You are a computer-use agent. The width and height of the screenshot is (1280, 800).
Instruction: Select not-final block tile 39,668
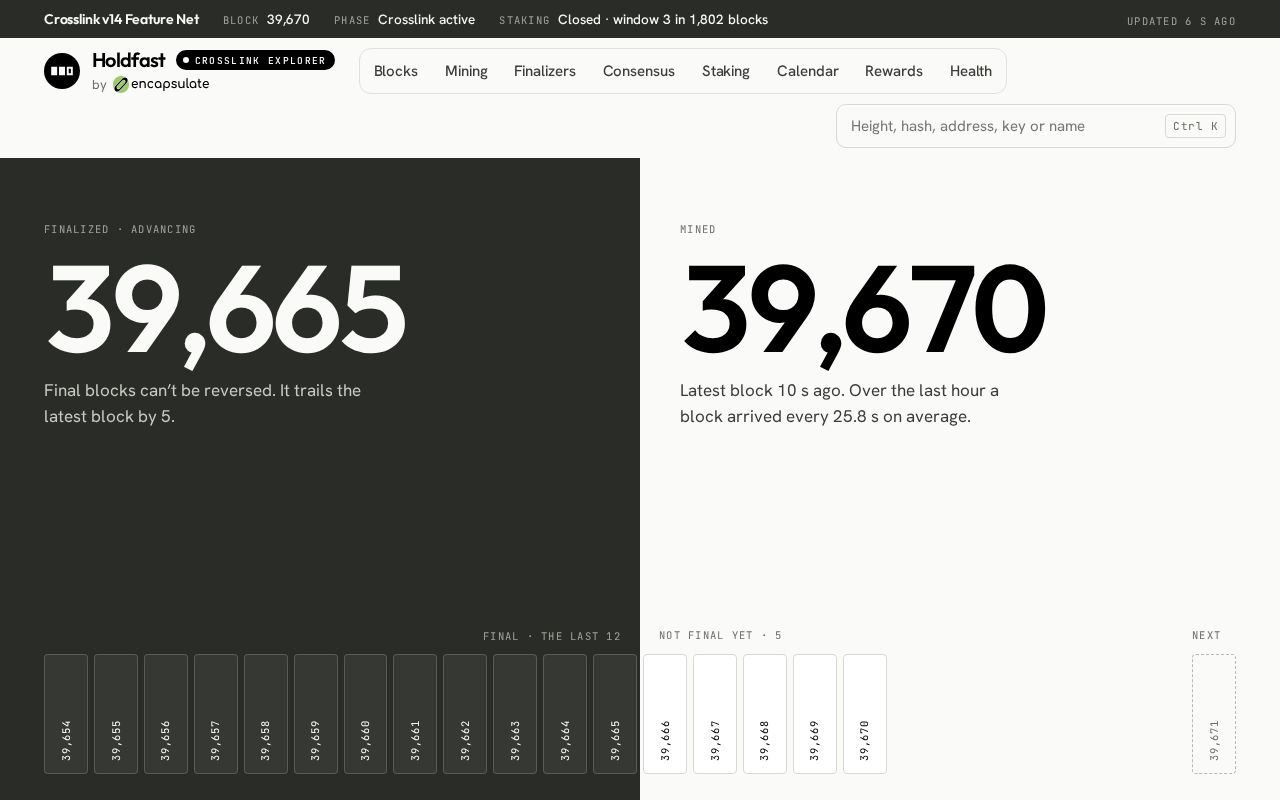tap(765, 714)
